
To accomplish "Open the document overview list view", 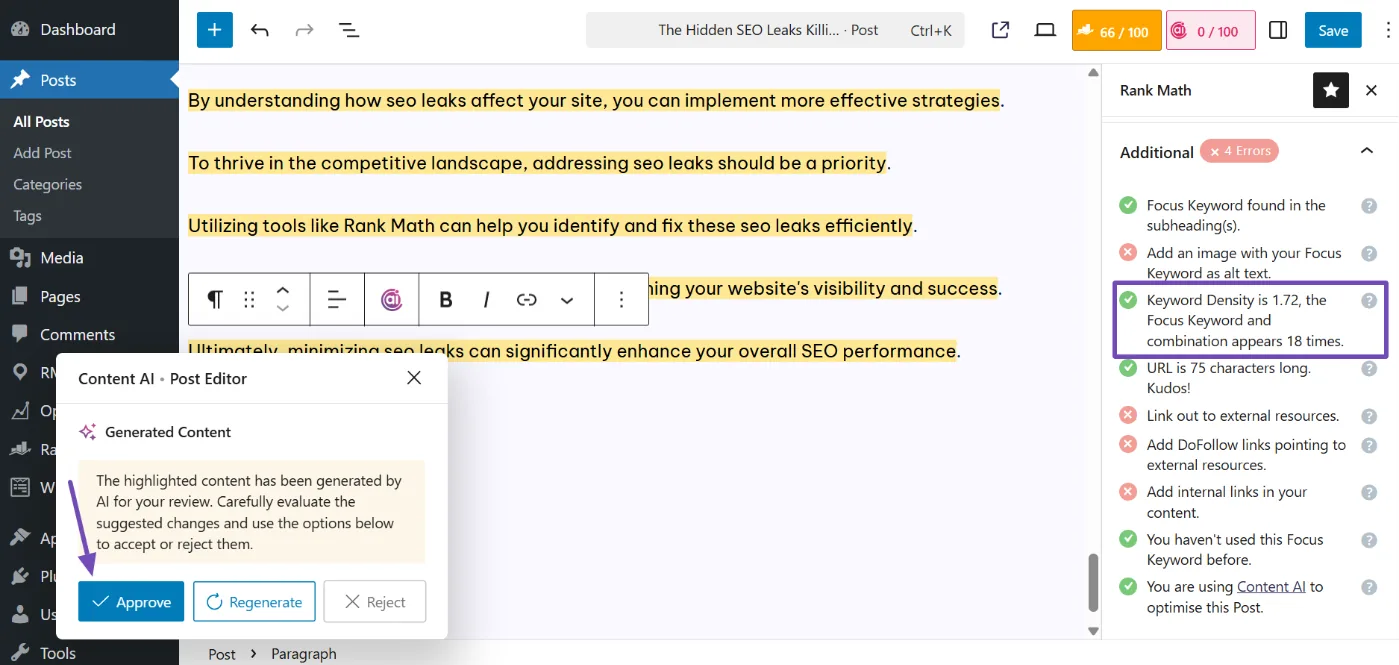I will click(348, 29).
